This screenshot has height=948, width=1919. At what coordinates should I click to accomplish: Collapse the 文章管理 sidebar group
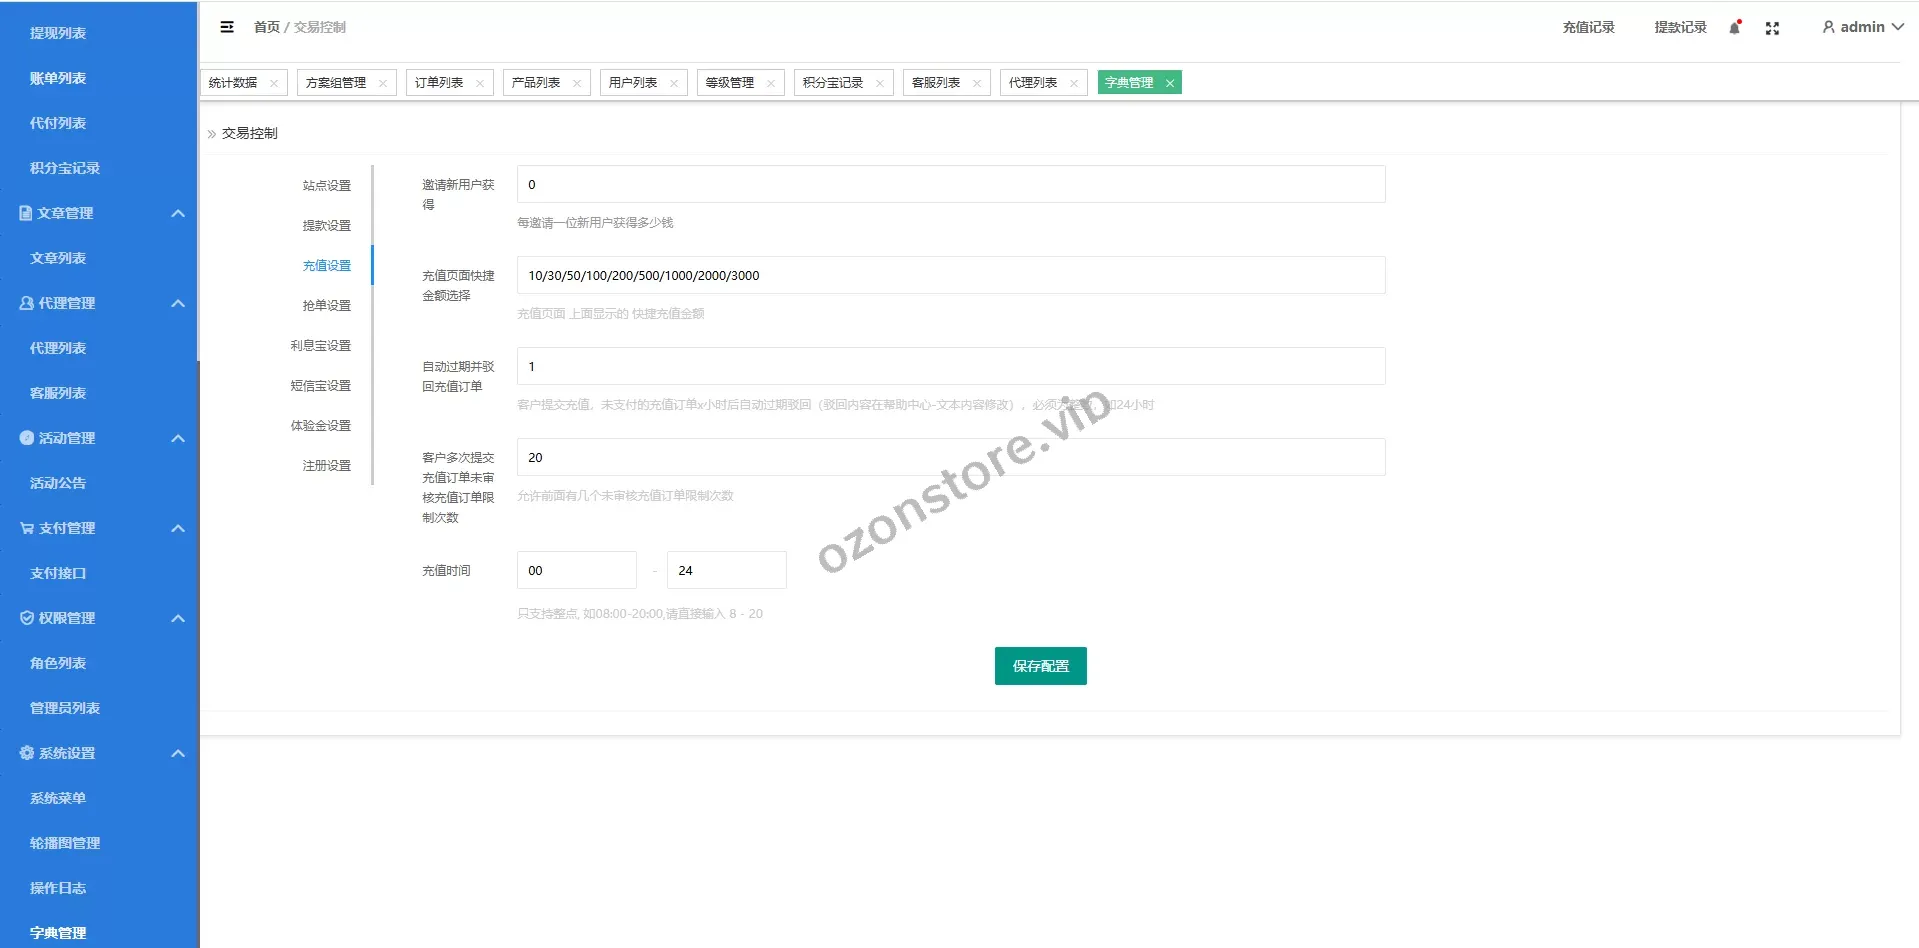tap(178, 213)
